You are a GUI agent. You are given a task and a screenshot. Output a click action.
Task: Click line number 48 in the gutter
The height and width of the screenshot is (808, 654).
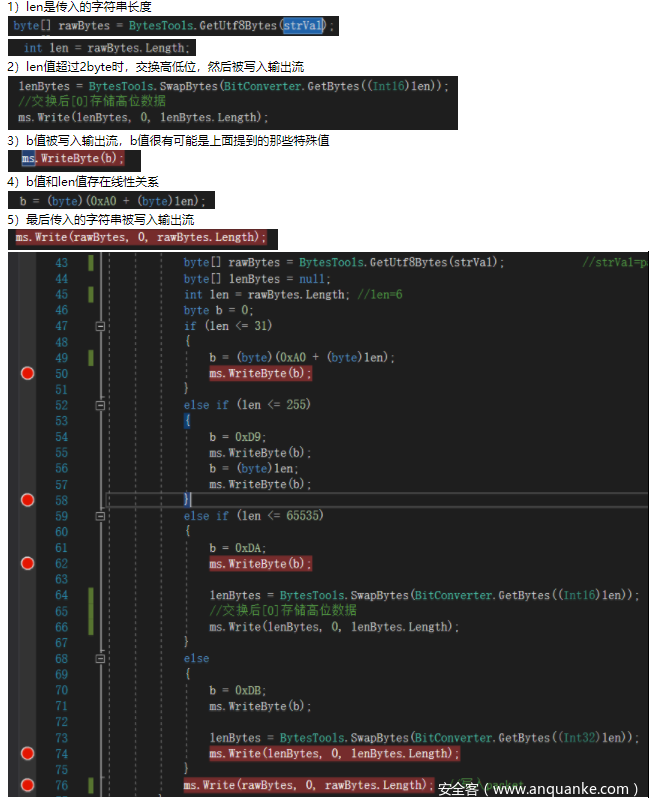tap(61, 342)
